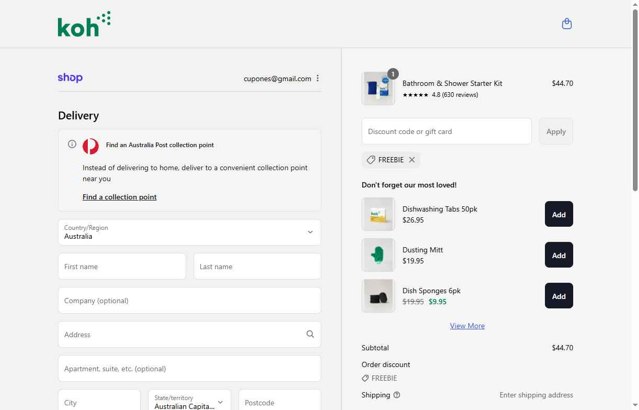
Task: Click the Australia Post info icon
Action: (72, 144)
